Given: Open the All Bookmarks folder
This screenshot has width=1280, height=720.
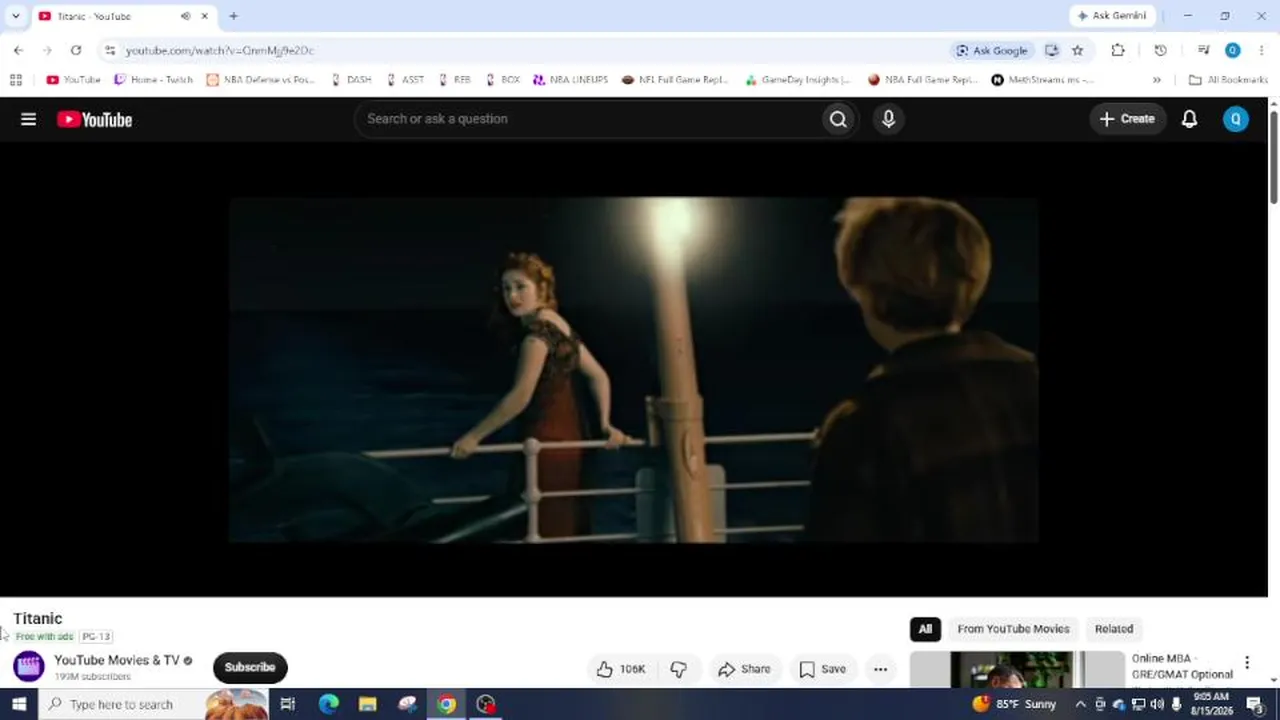Looking at the screenshot, I should tap(1228, 80).
